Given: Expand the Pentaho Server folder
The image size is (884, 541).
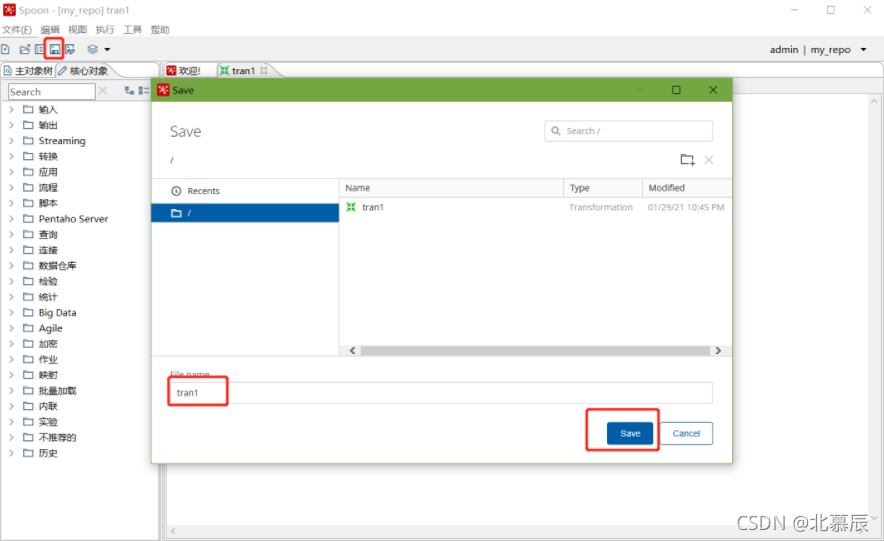Looking at the screenshot, I should pos(11,219).
